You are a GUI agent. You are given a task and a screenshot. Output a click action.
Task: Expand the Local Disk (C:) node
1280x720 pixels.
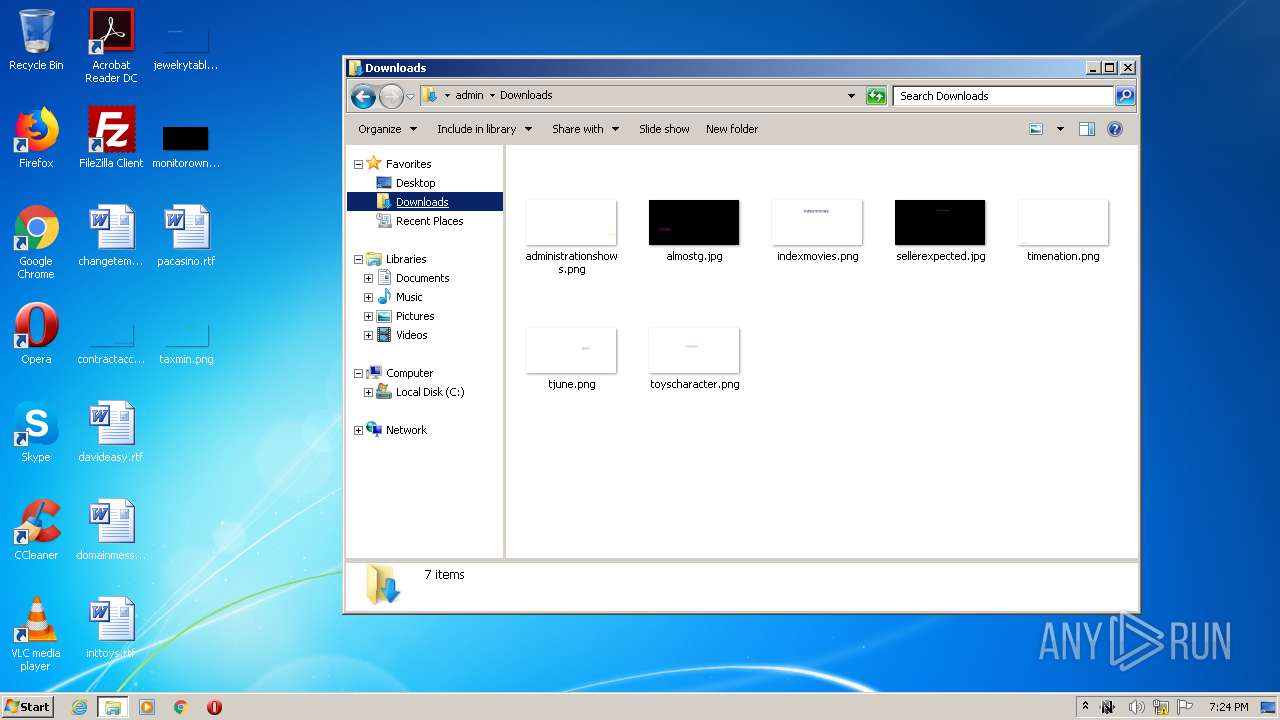368,392
